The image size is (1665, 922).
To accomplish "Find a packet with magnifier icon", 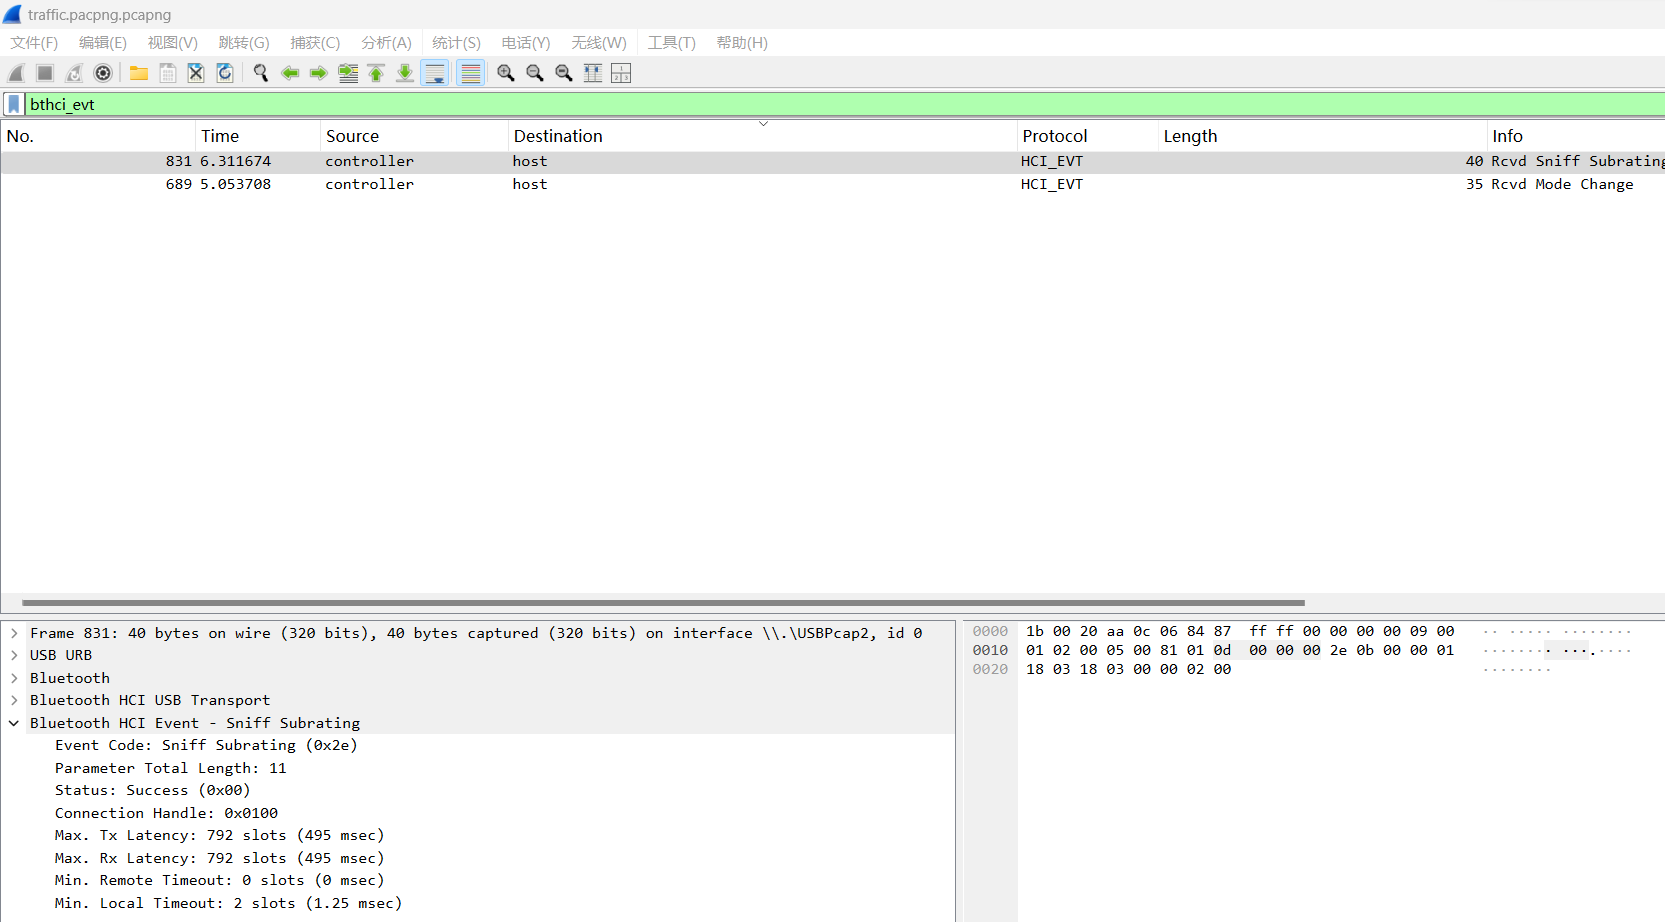I will [261, 73].
